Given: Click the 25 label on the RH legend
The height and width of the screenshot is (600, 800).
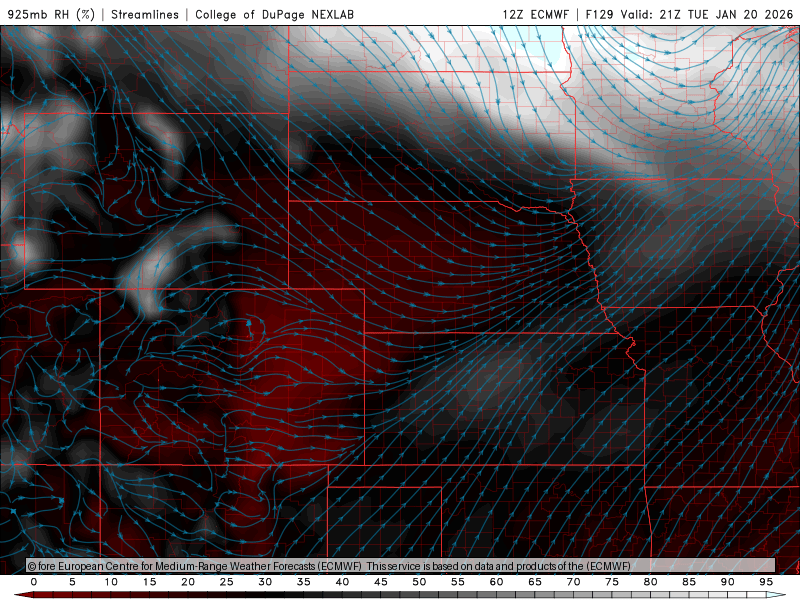Looking at the screenshot, I should tap(227, 582).
